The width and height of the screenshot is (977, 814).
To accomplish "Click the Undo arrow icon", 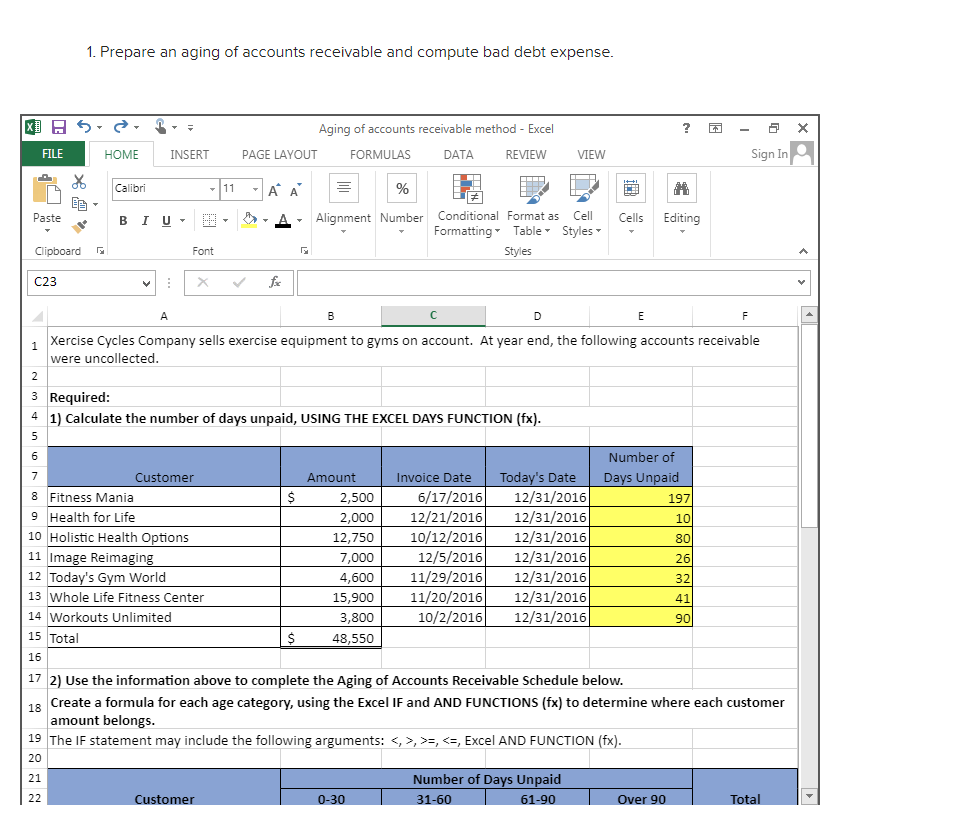I will pos(84,127).
